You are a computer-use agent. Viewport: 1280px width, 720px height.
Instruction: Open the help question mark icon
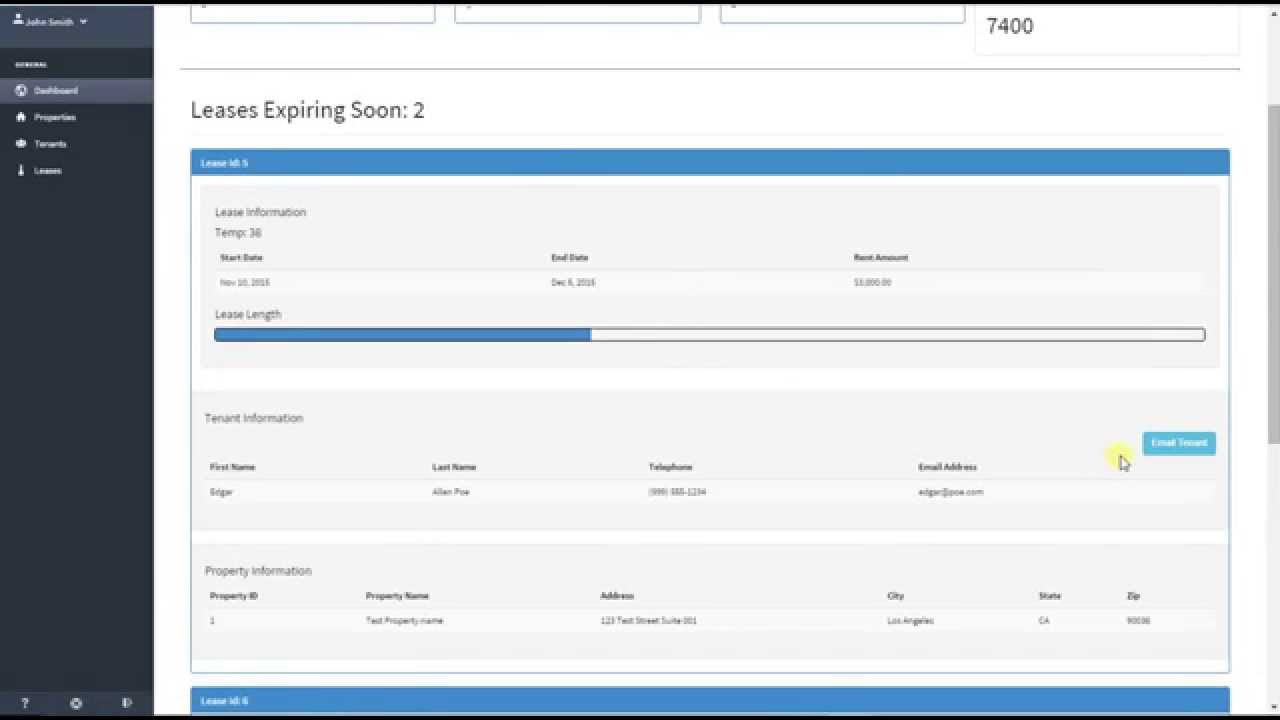tap(25, 703)
